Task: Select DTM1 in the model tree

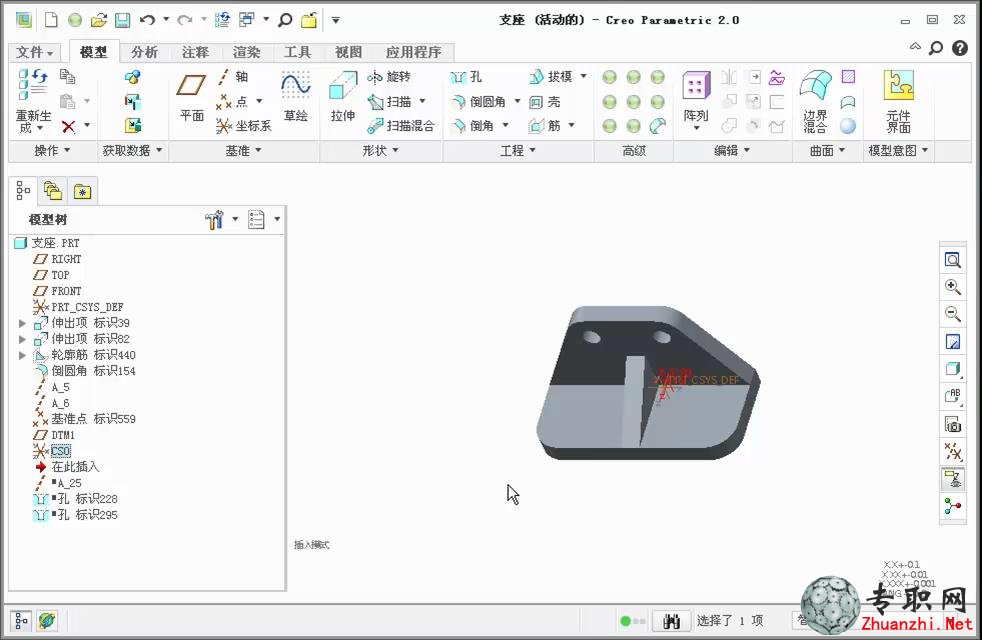Action: coord(63,435)
